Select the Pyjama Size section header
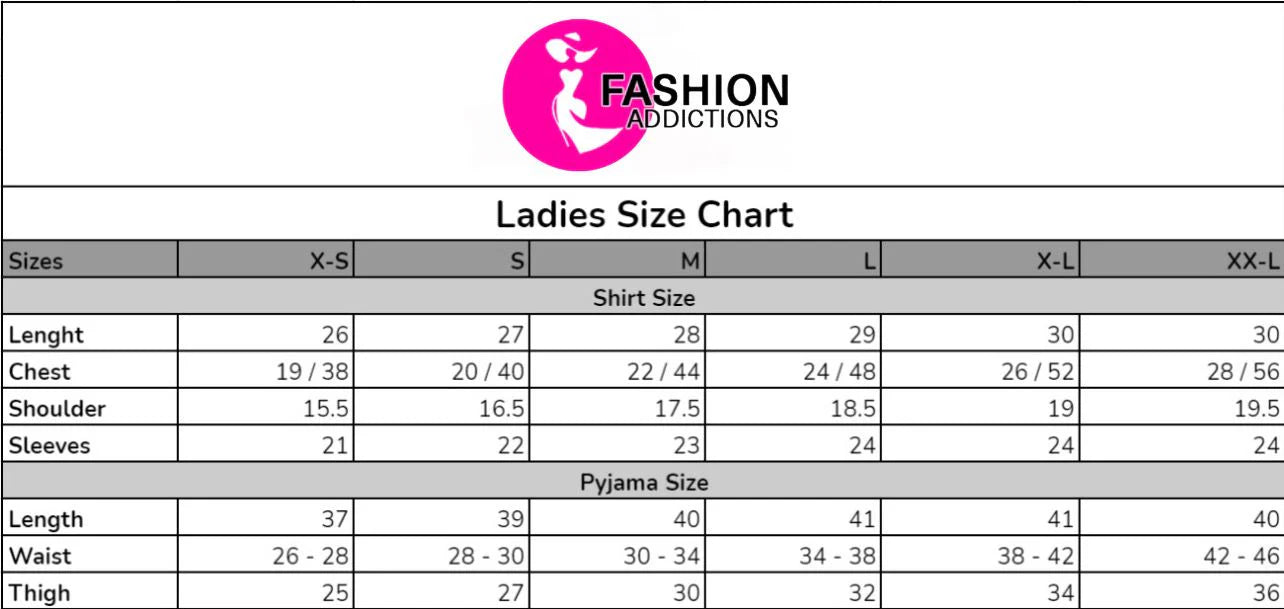The image size is (1284, 609). coord(643,482)
